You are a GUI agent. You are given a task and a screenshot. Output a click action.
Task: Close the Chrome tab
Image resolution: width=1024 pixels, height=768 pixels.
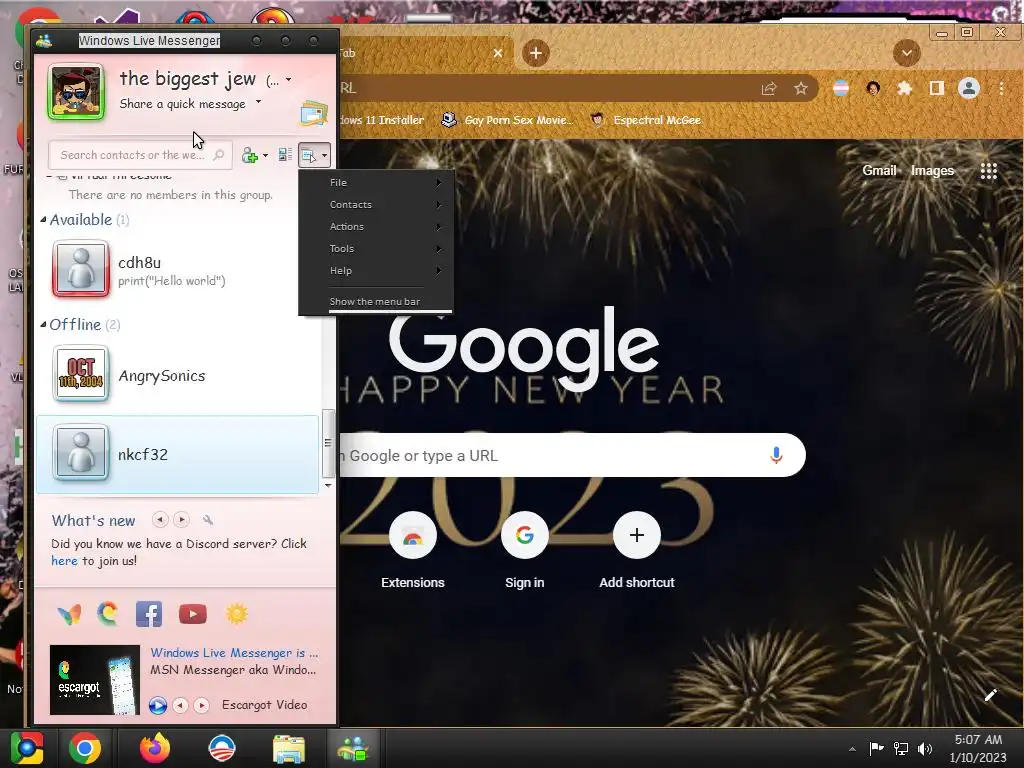click(x=498, y=53)
